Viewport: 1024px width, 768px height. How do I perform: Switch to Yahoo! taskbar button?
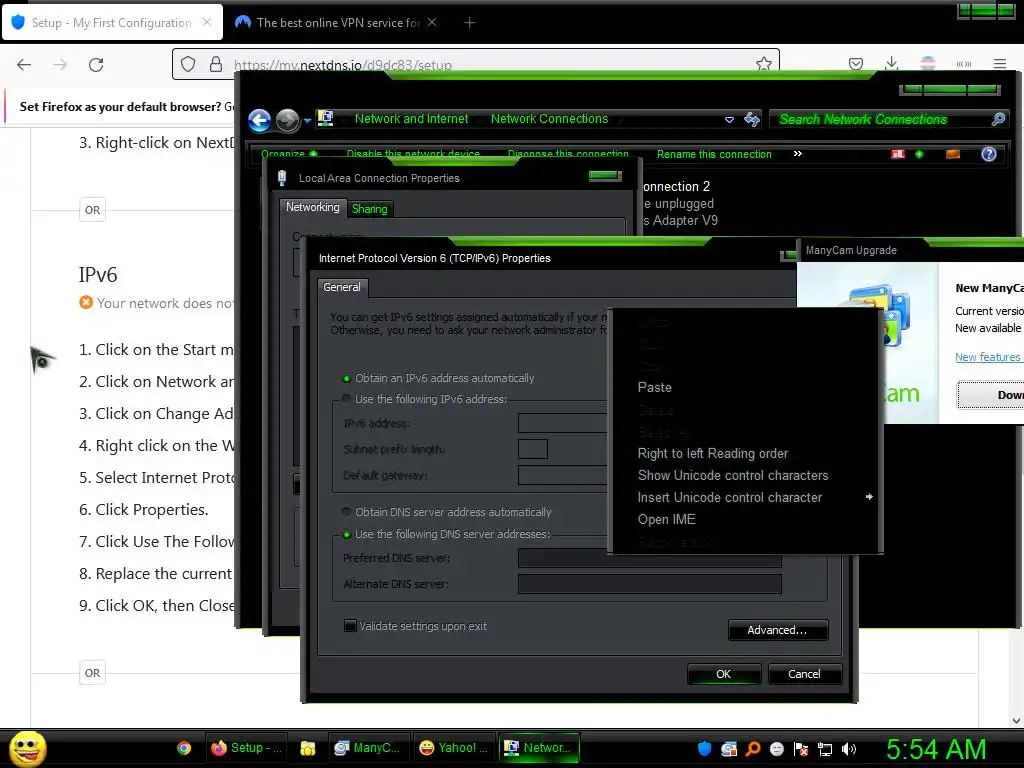[x=453, y=748]
